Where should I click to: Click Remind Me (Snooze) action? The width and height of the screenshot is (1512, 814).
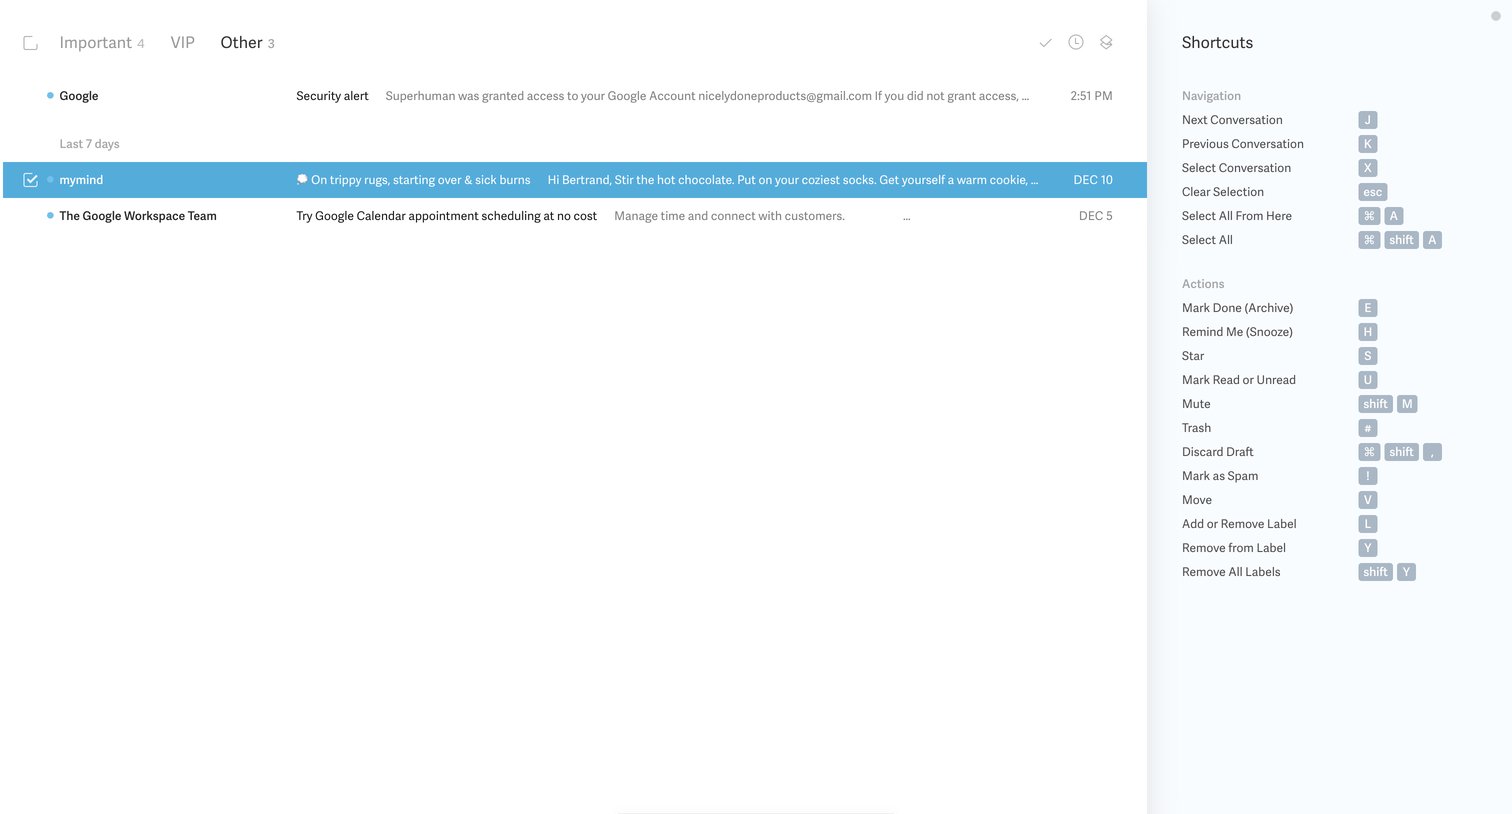pos(1237,332)
